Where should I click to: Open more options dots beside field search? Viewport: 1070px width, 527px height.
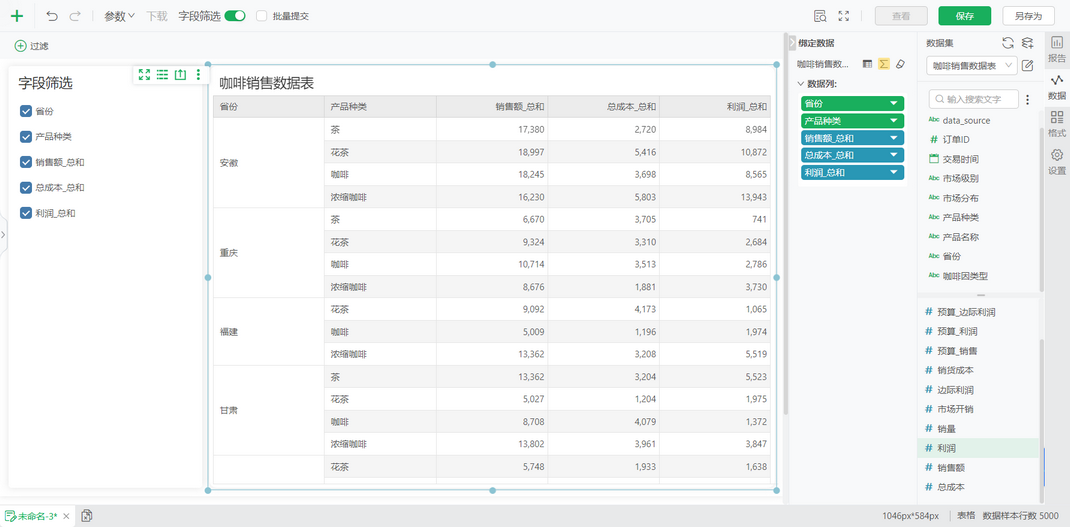[x=1028, y=100]
